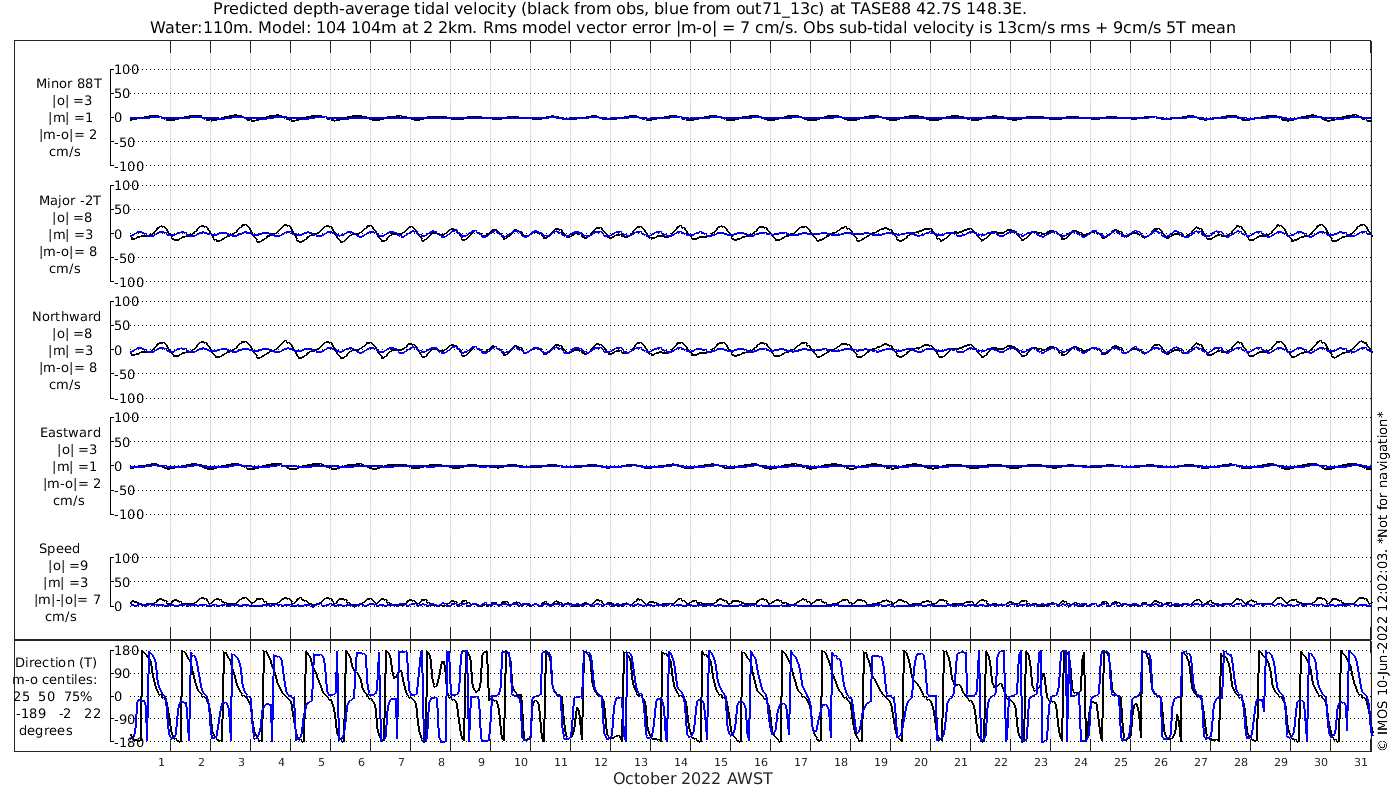Click "|m| =1" in the Eastward panel

click(75, 467)
